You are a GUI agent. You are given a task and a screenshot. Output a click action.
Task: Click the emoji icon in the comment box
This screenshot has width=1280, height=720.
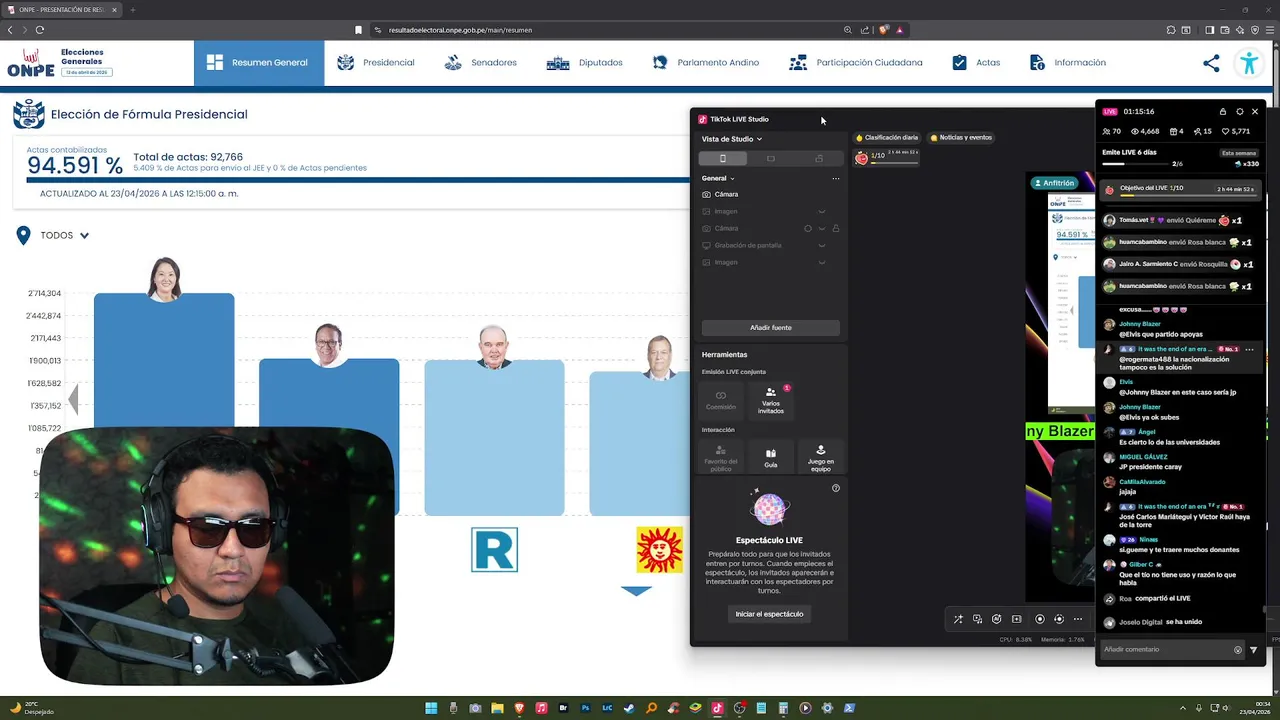(x=1238, y=650)
